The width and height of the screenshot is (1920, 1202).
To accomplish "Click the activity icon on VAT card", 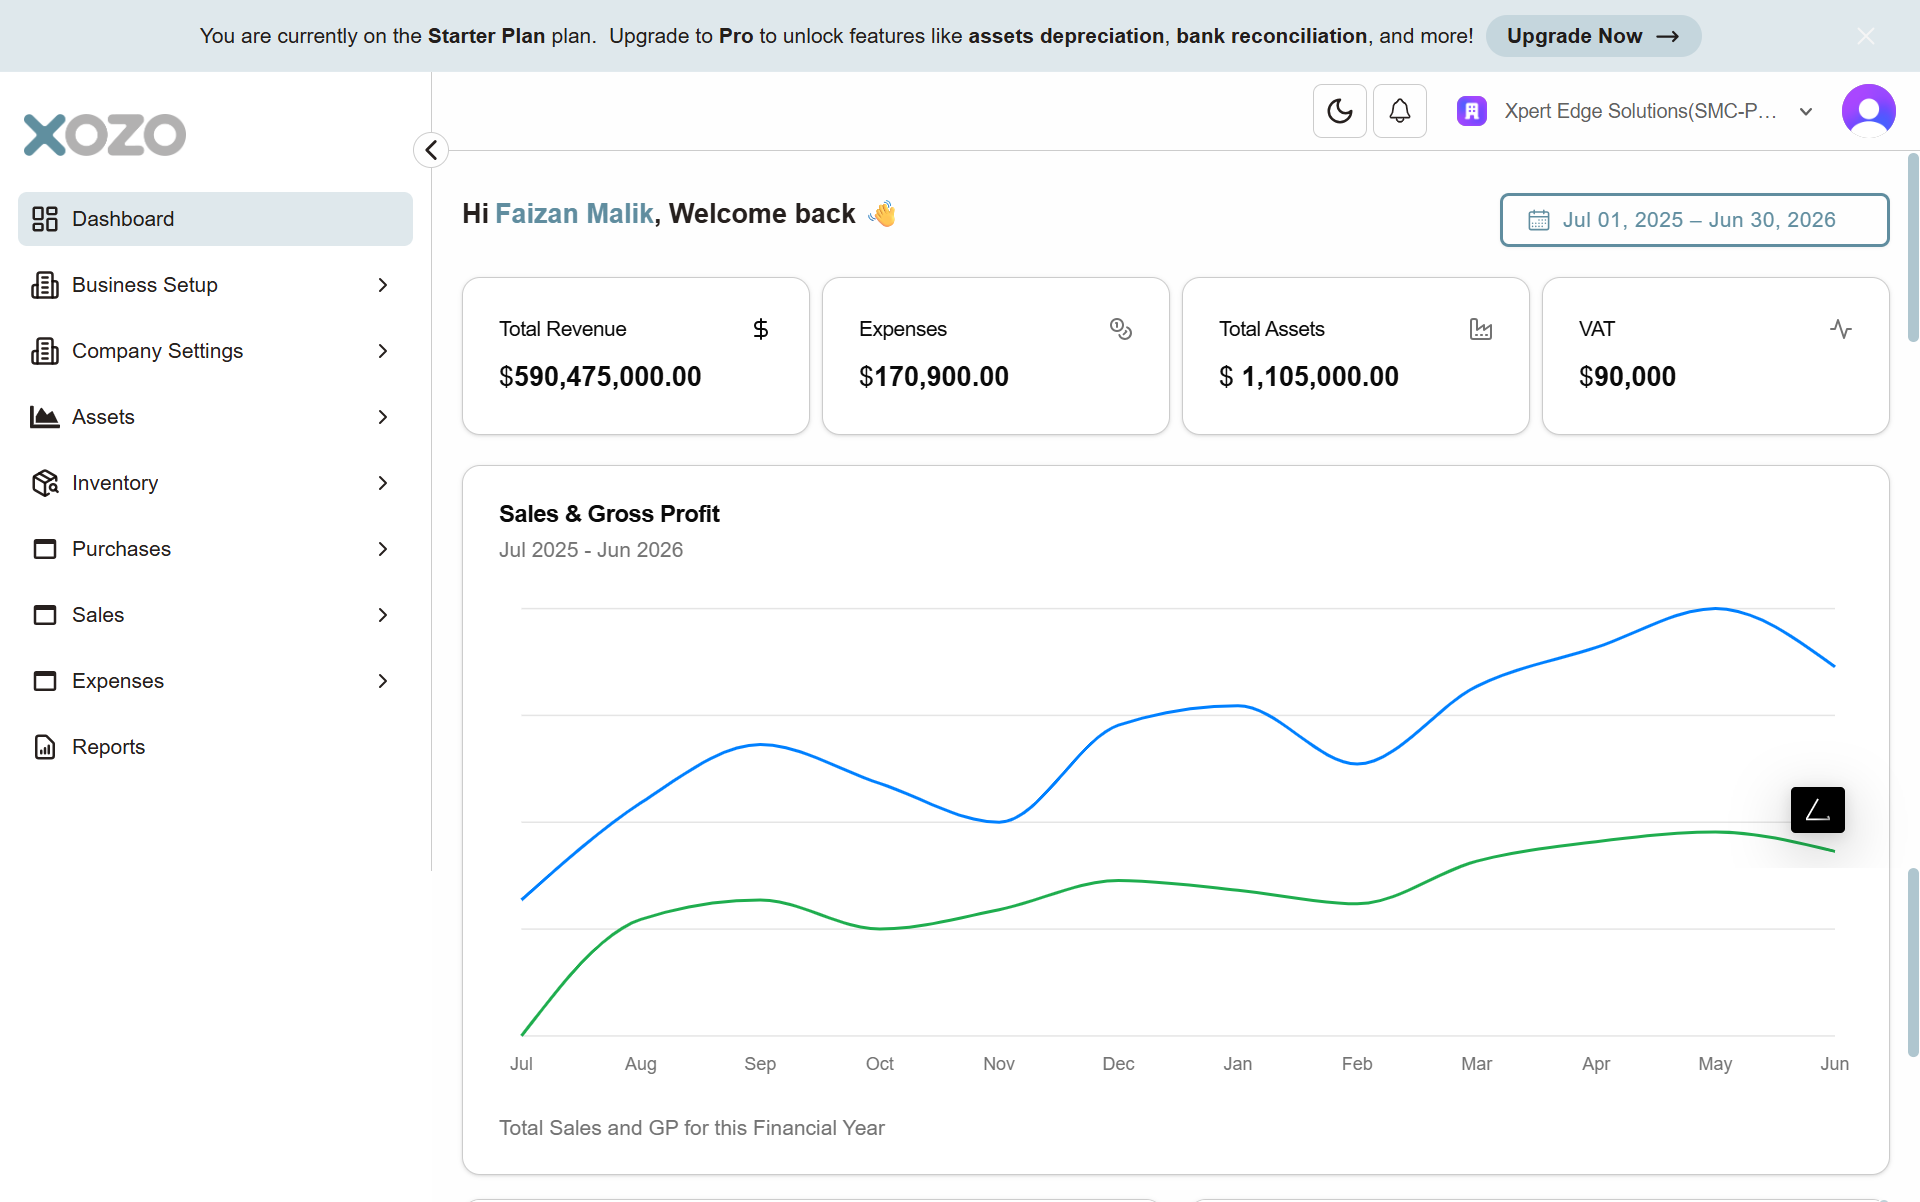I will (1840, 329).
